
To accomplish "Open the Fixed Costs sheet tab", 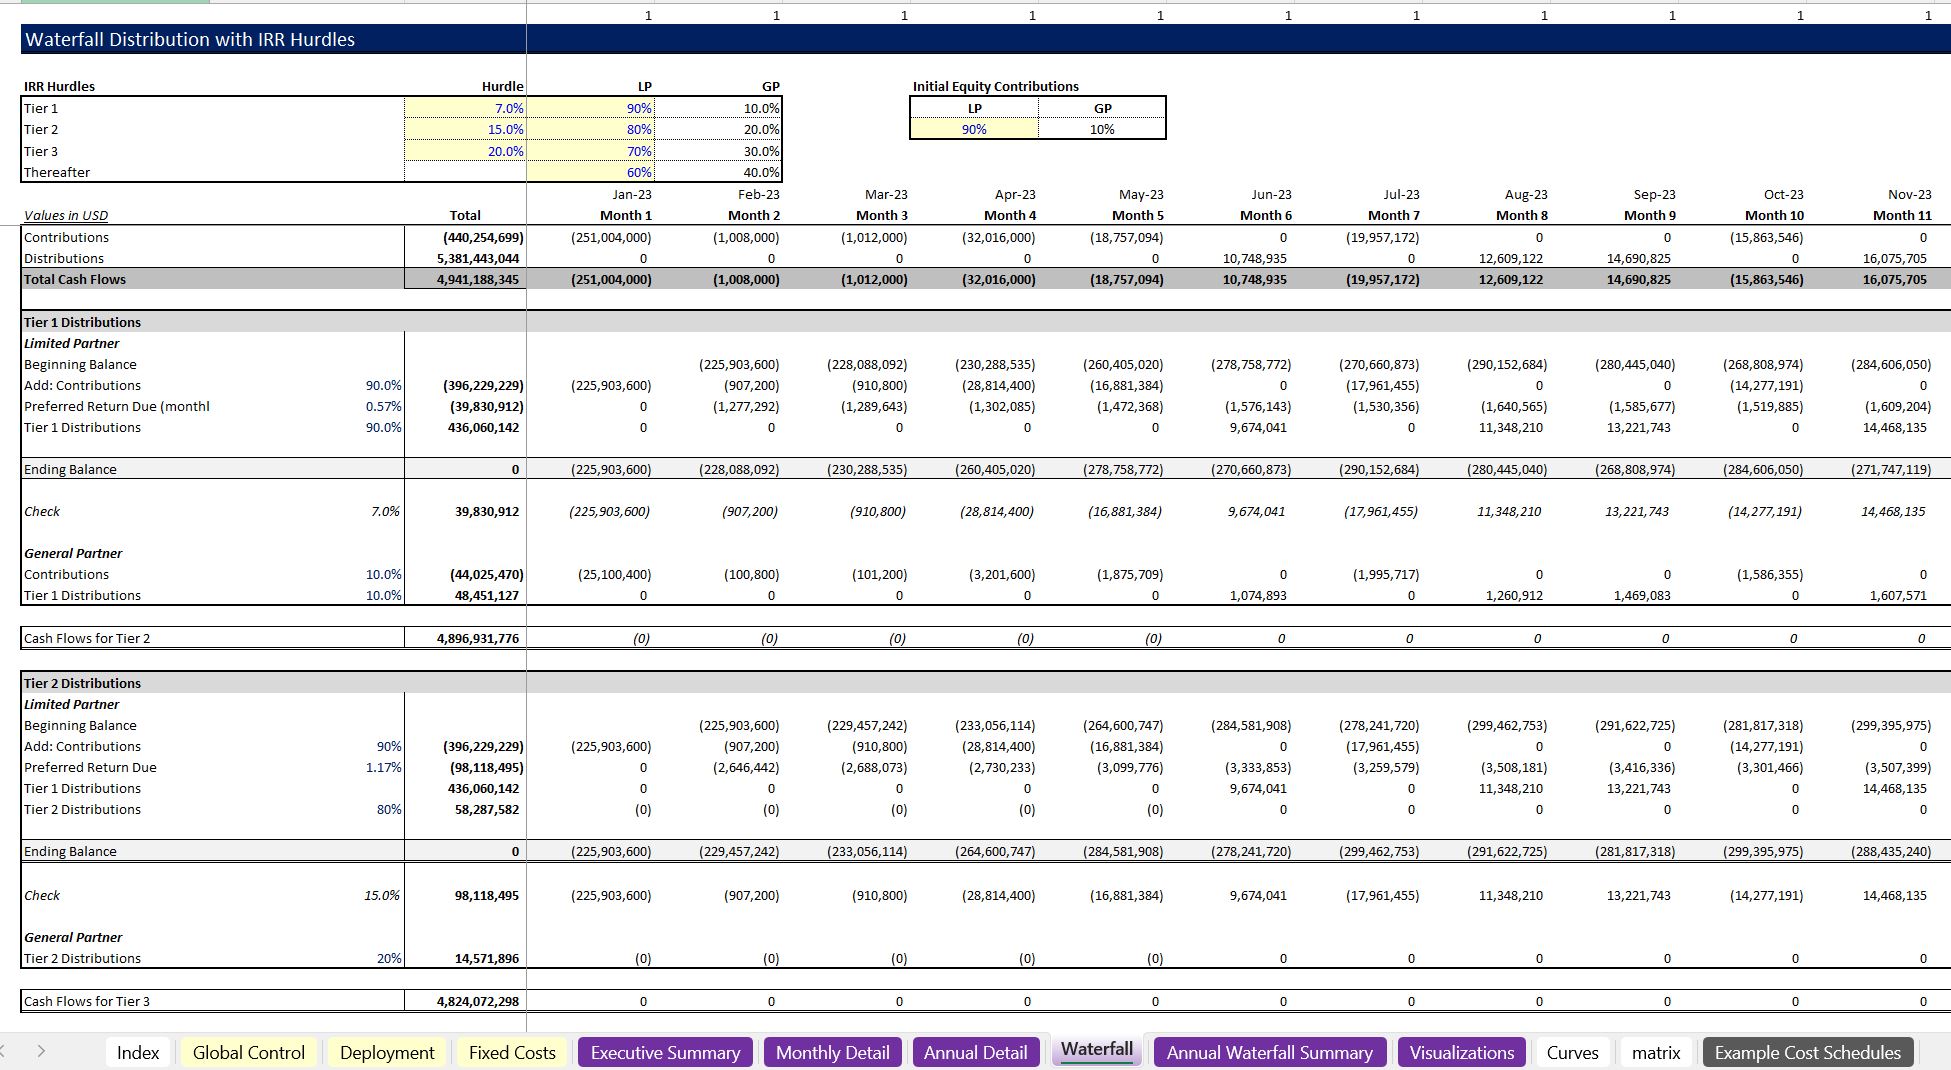I will pos(512,1053).
